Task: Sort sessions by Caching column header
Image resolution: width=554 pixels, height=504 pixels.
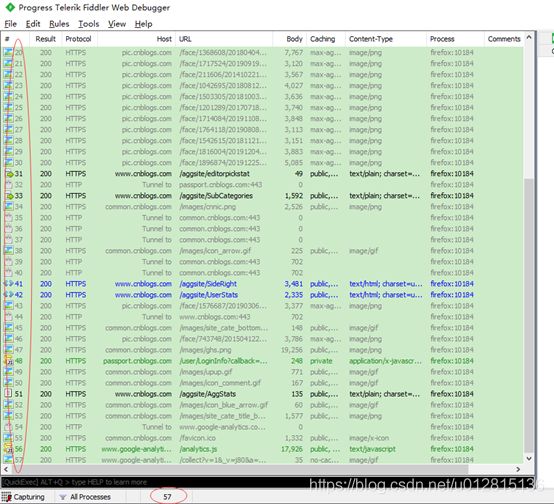Action: tap(326, 39)
